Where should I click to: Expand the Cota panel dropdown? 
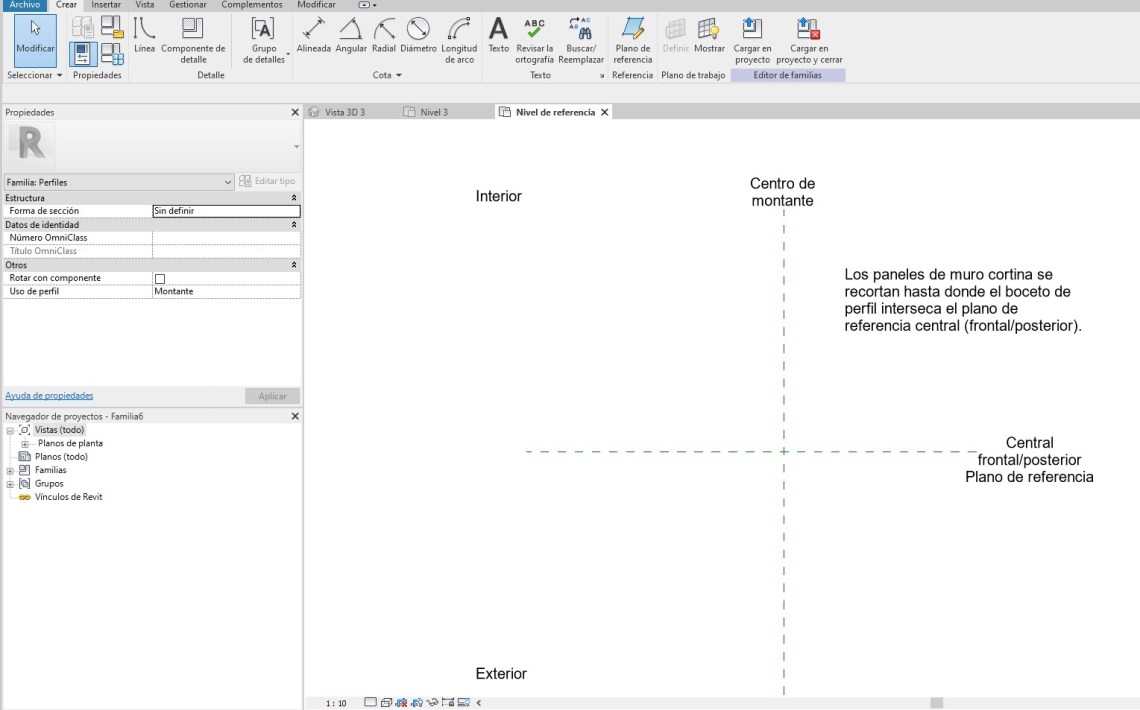[399, 76]
